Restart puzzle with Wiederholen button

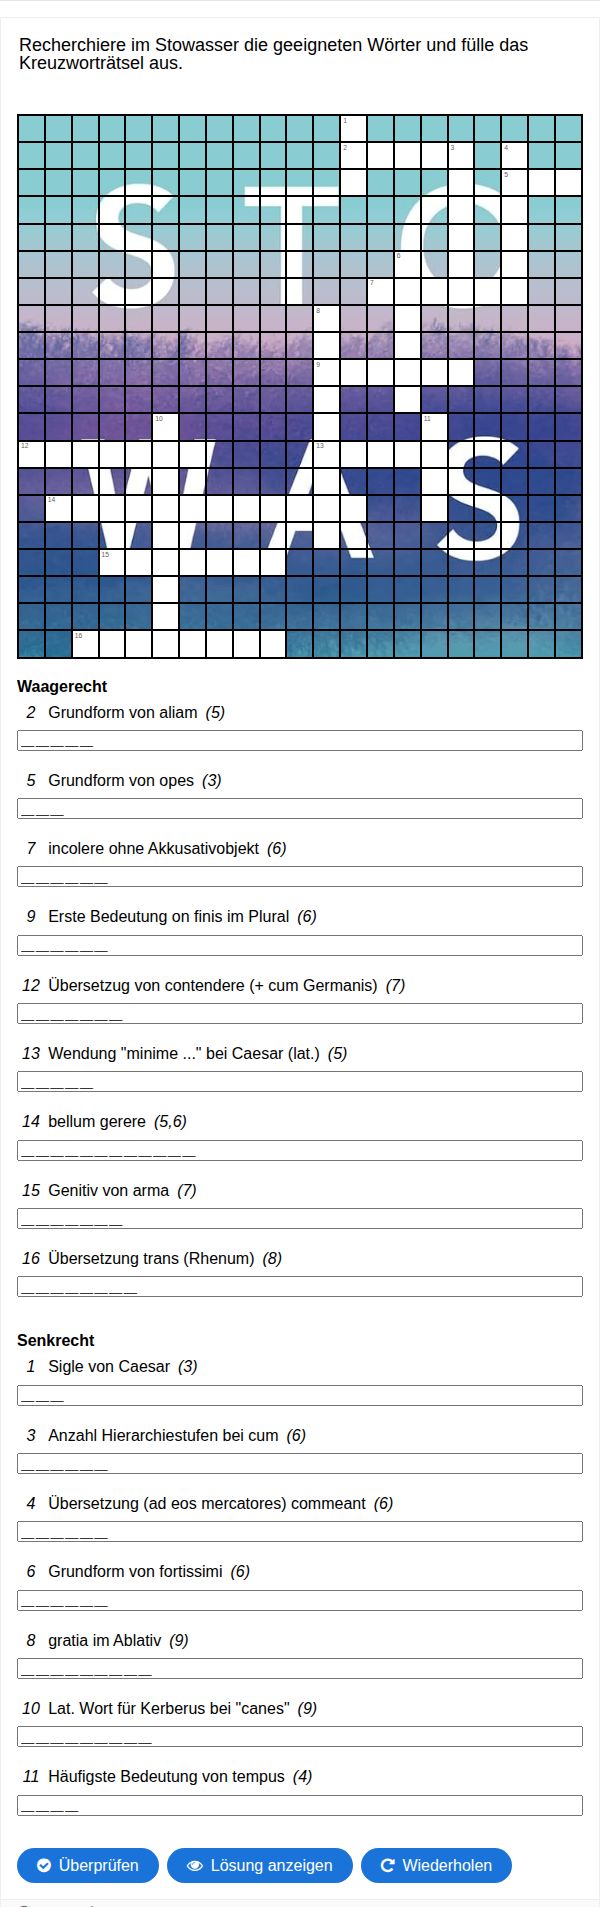tap(436, 1865)
